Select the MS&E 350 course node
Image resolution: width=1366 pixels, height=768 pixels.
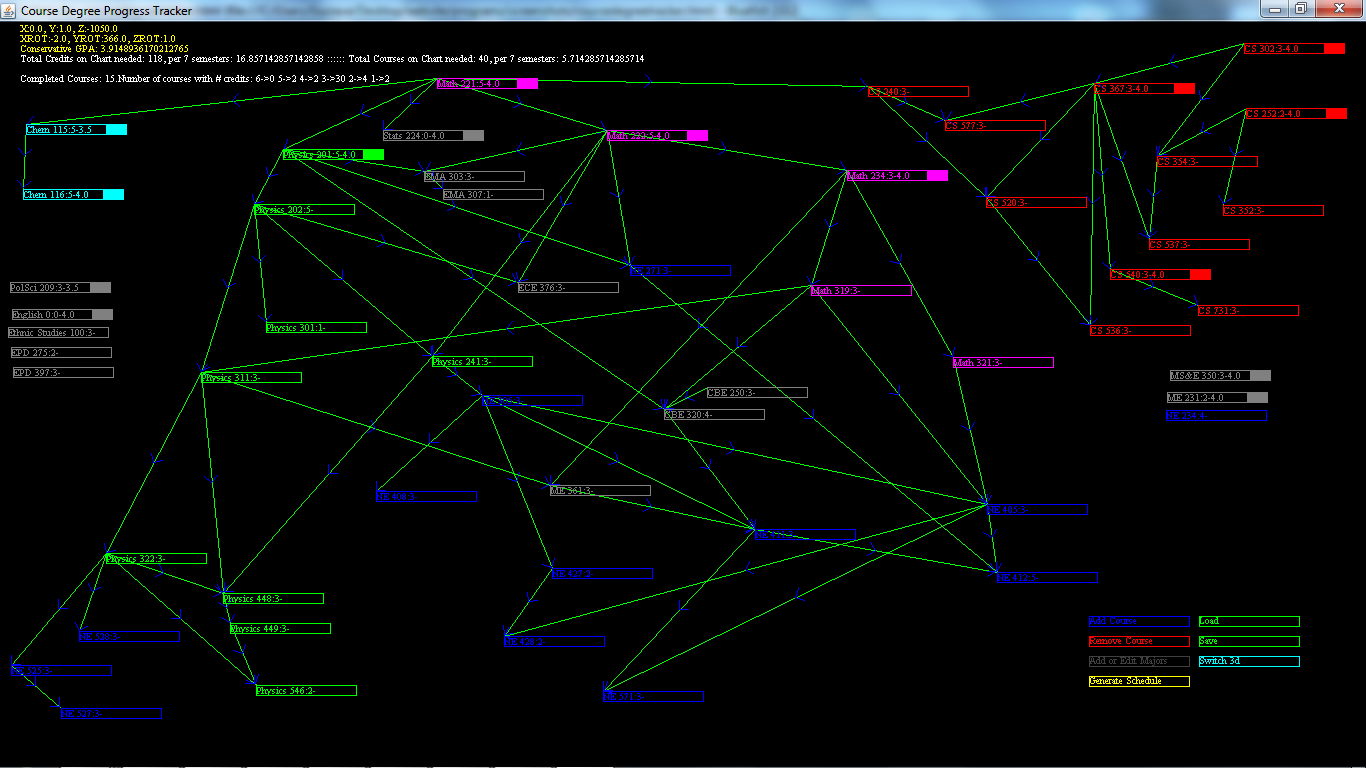coord(1220,376)
